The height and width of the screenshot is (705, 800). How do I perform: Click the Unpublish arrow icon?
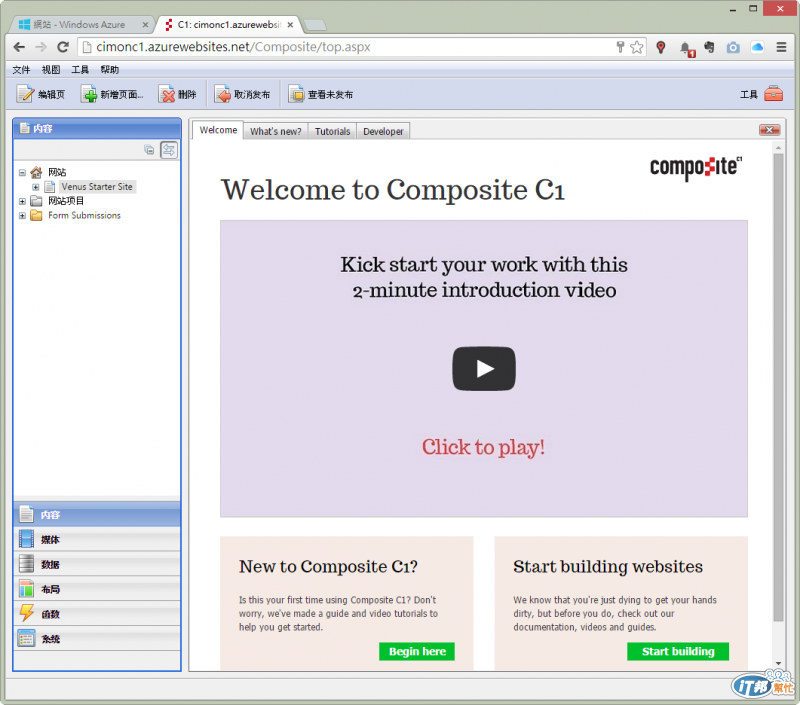[x=222, y=94]
